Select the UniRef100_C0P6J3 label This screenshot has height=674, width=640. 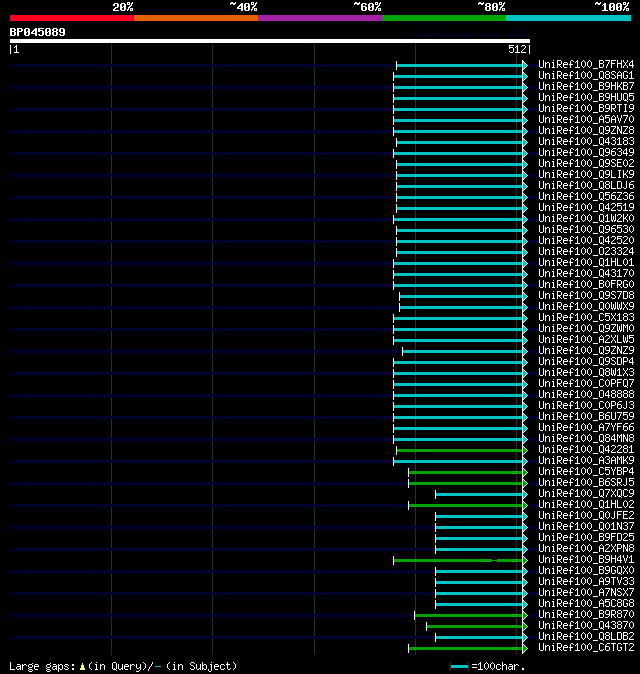pos(586,406)
